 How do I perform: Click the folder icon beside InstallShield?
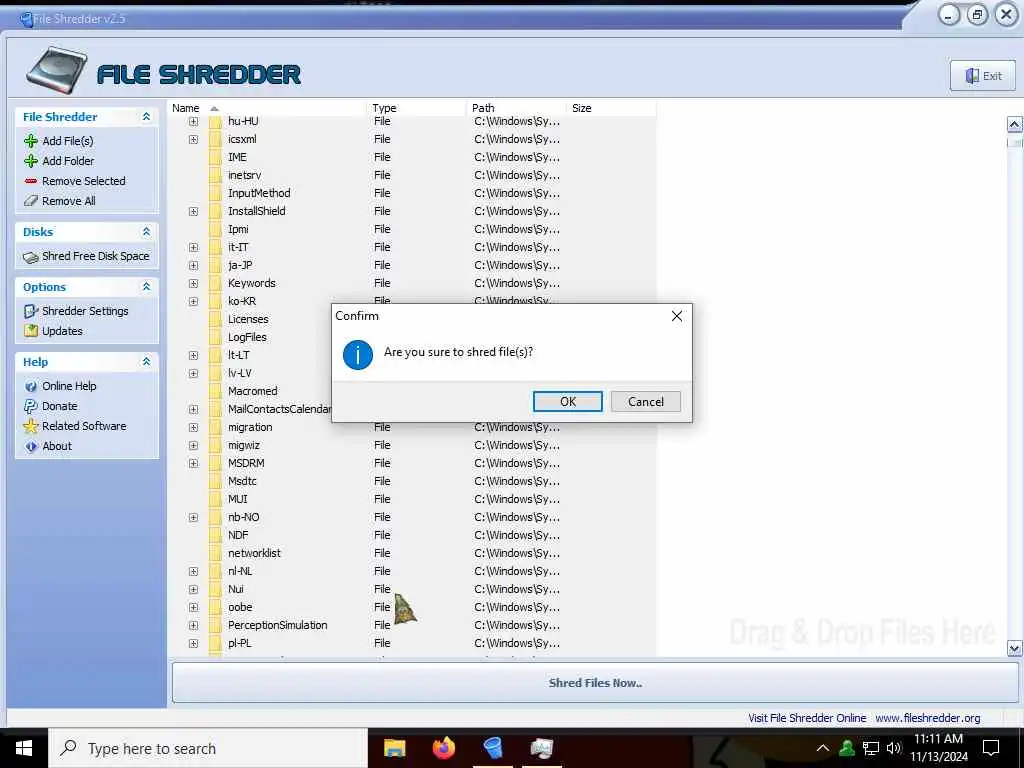pyautogui.click(x=216, y=212)
